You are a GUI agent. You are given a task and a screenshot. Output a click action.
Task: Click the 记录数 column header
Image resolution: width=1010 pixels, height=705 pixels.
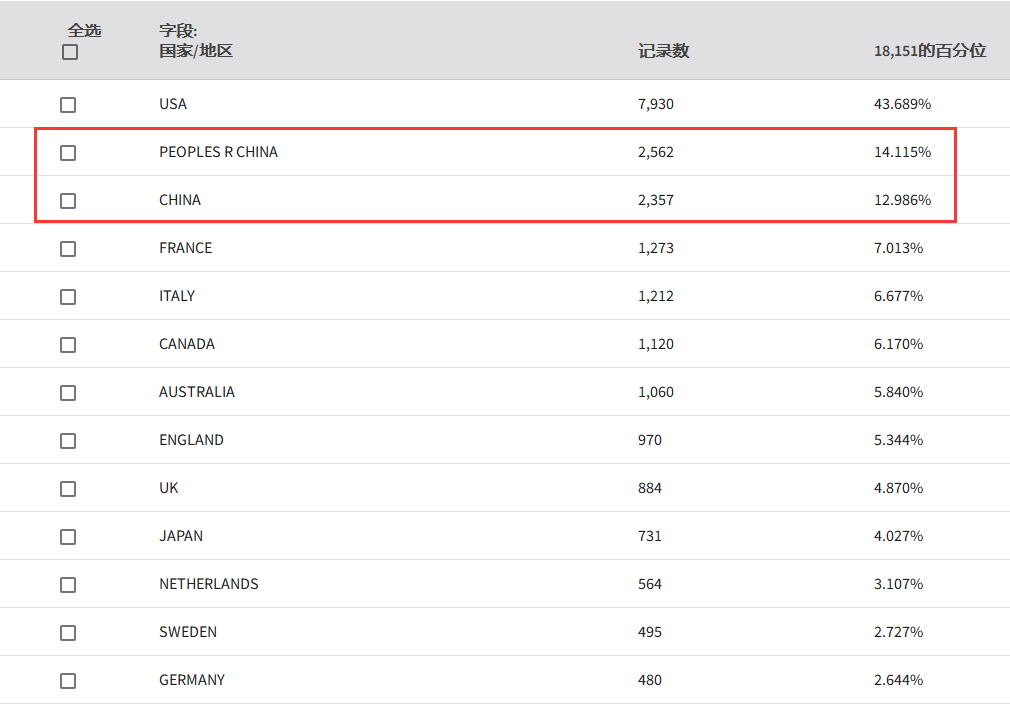[x=663, y=51]
